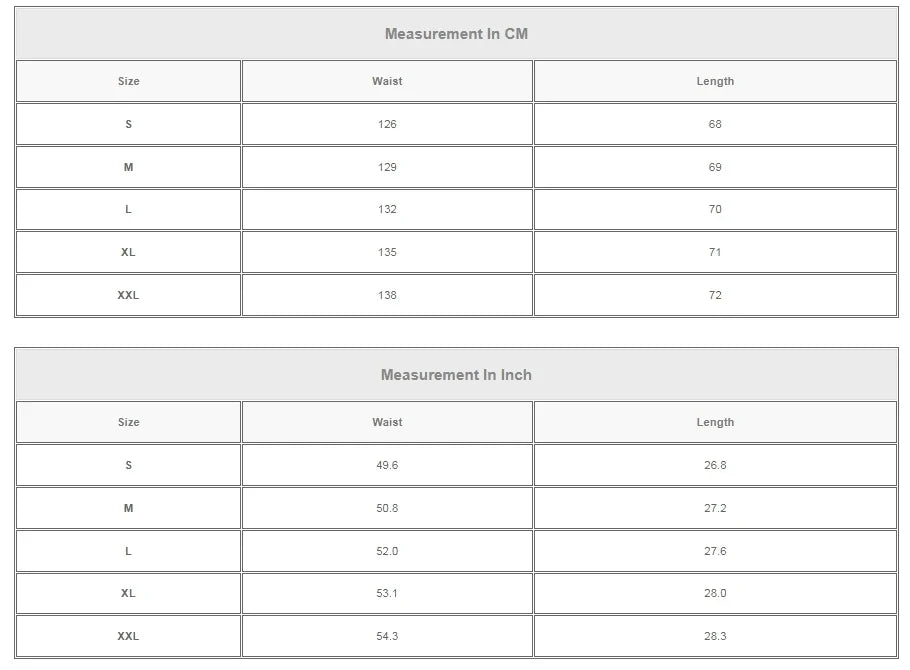Click length value 28.3 cell
The image size is (910, 670).
coord(715,636)
